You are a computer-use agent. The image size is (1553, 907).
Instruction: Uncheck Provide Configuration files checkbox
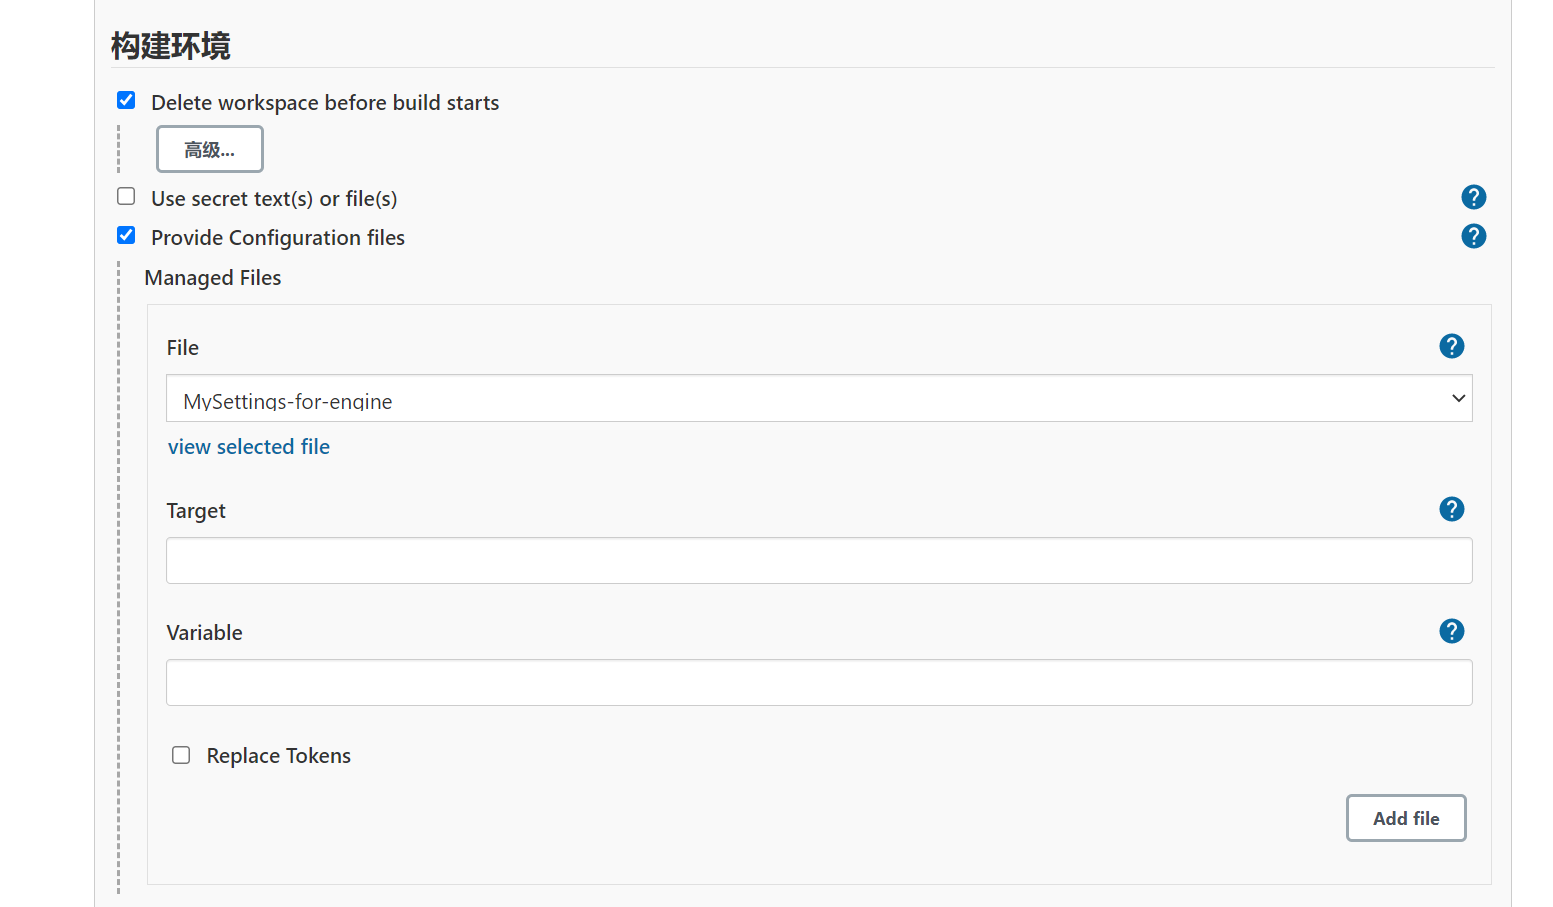(126, 235)
